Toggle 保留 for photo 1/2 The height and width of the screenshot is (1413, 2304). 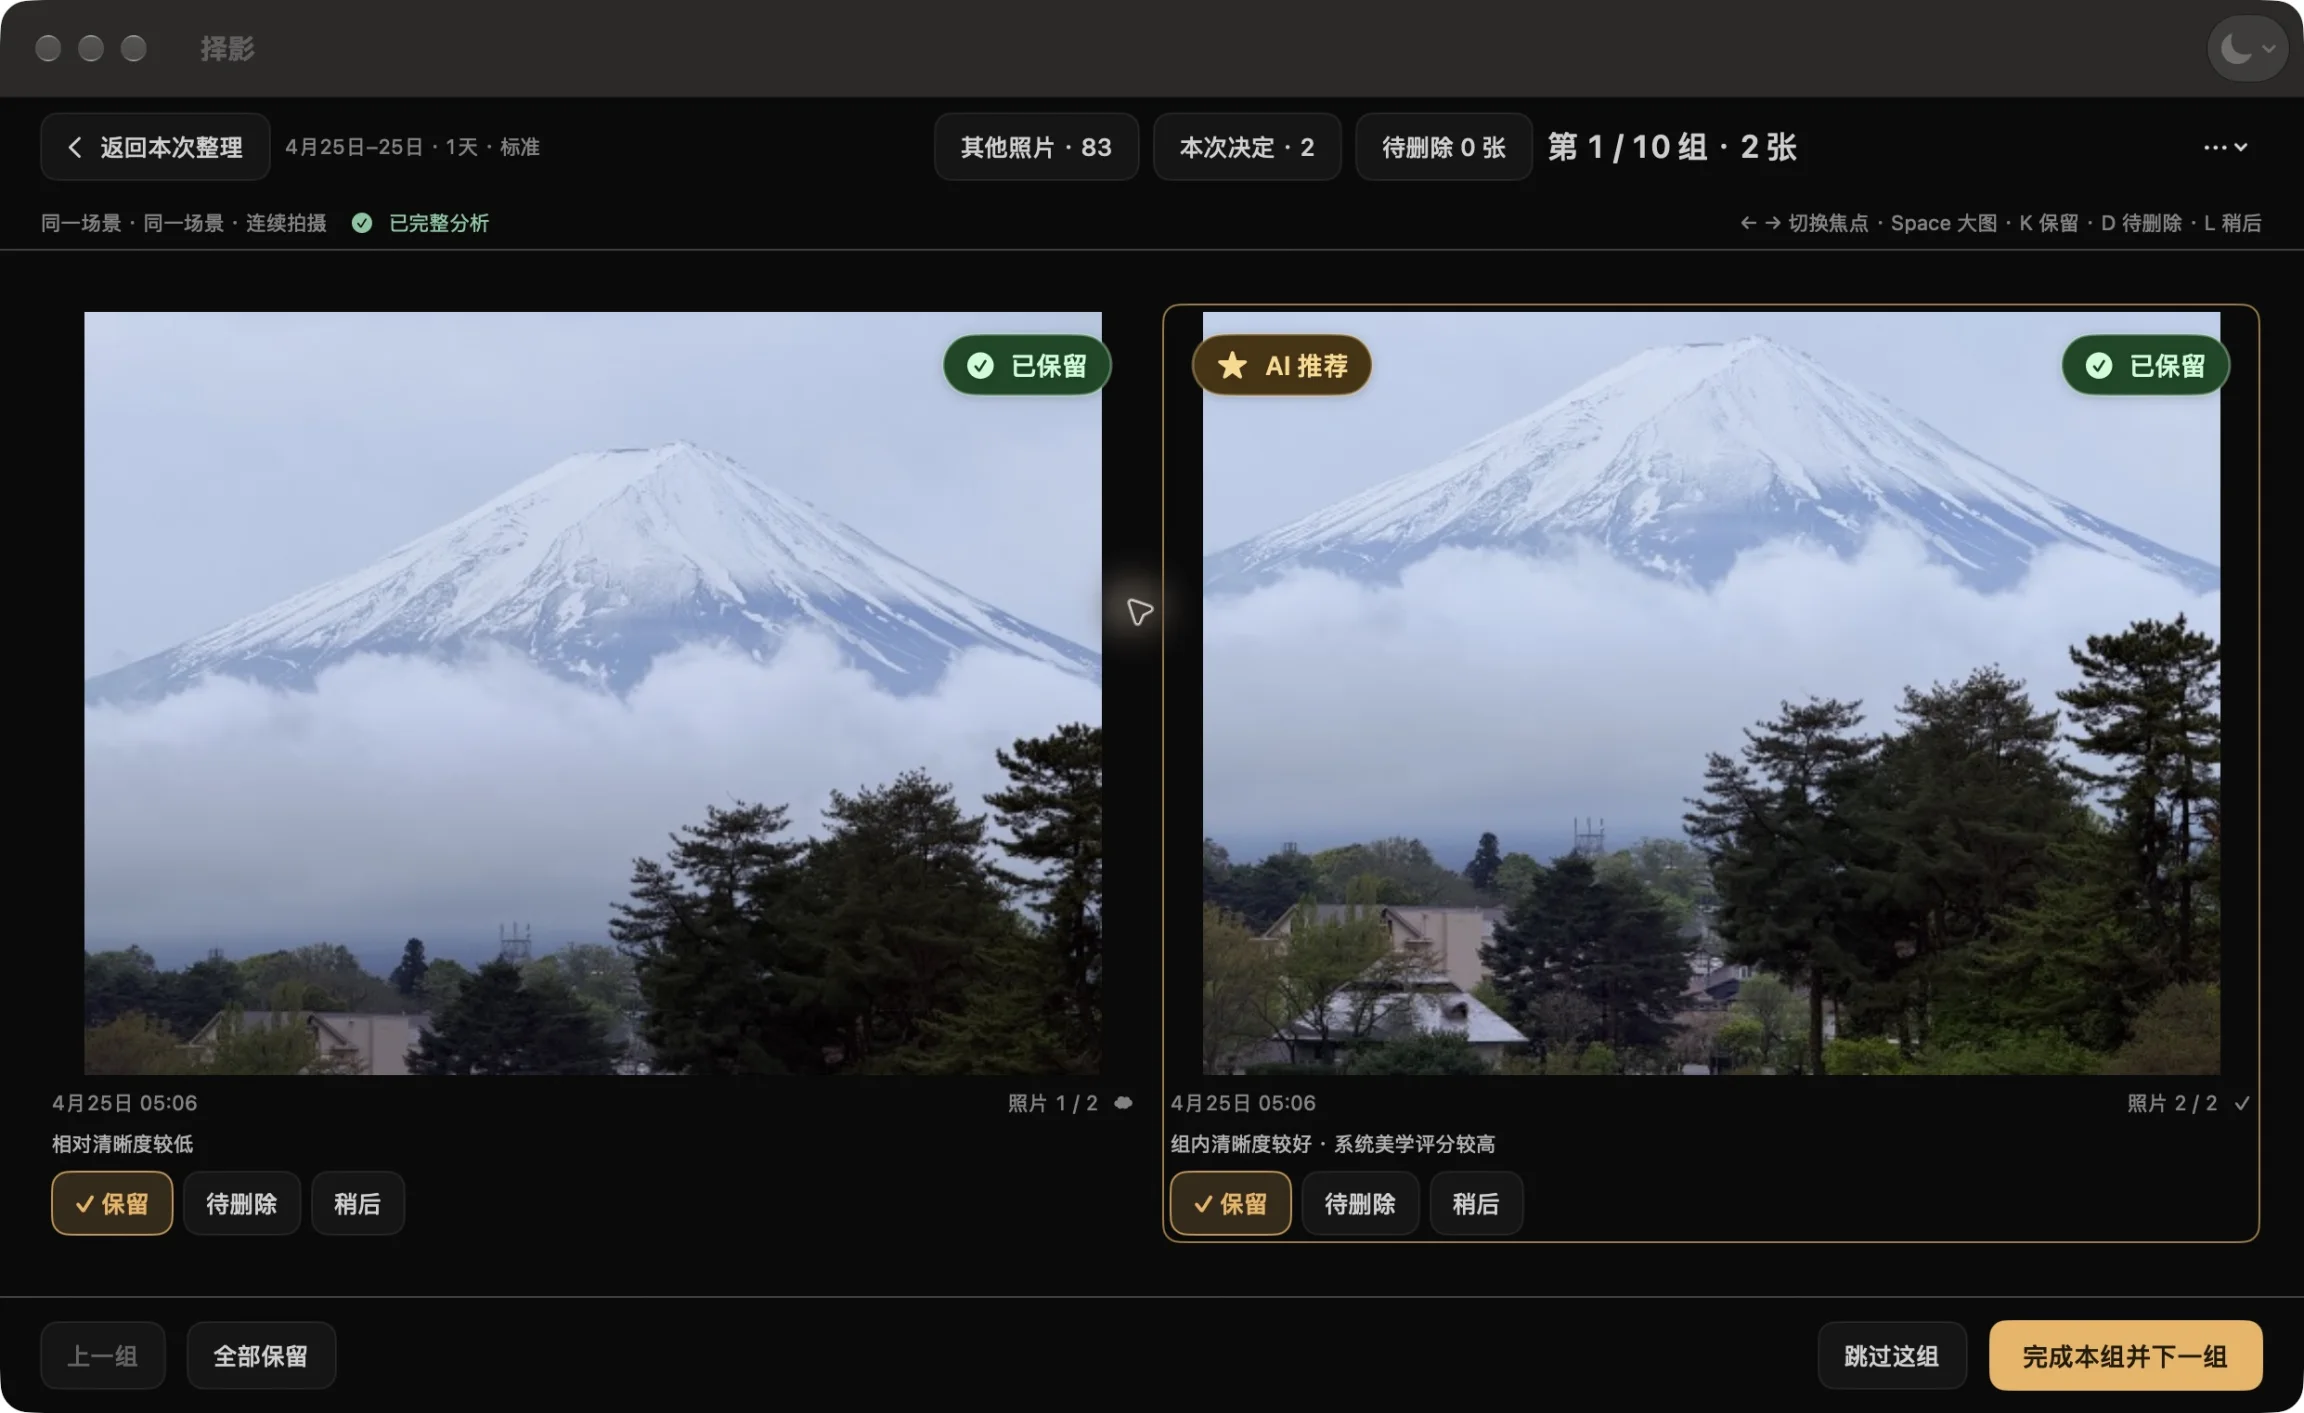coord(112,1203)
